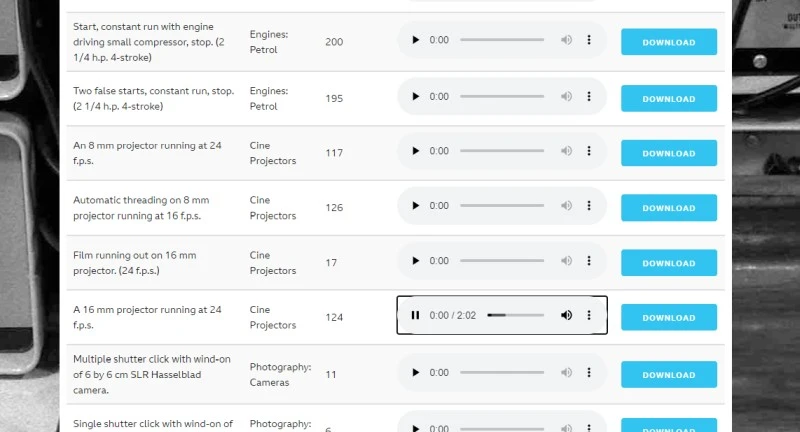Play the film running out sound
The width and height of the screenshot is (800, 432).
[415, 261]
